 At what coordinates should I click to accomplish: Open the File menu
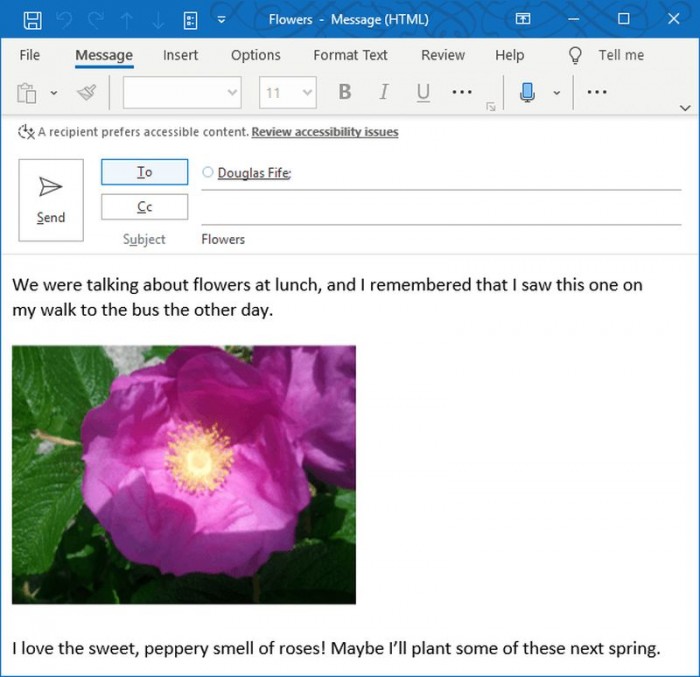29,55
